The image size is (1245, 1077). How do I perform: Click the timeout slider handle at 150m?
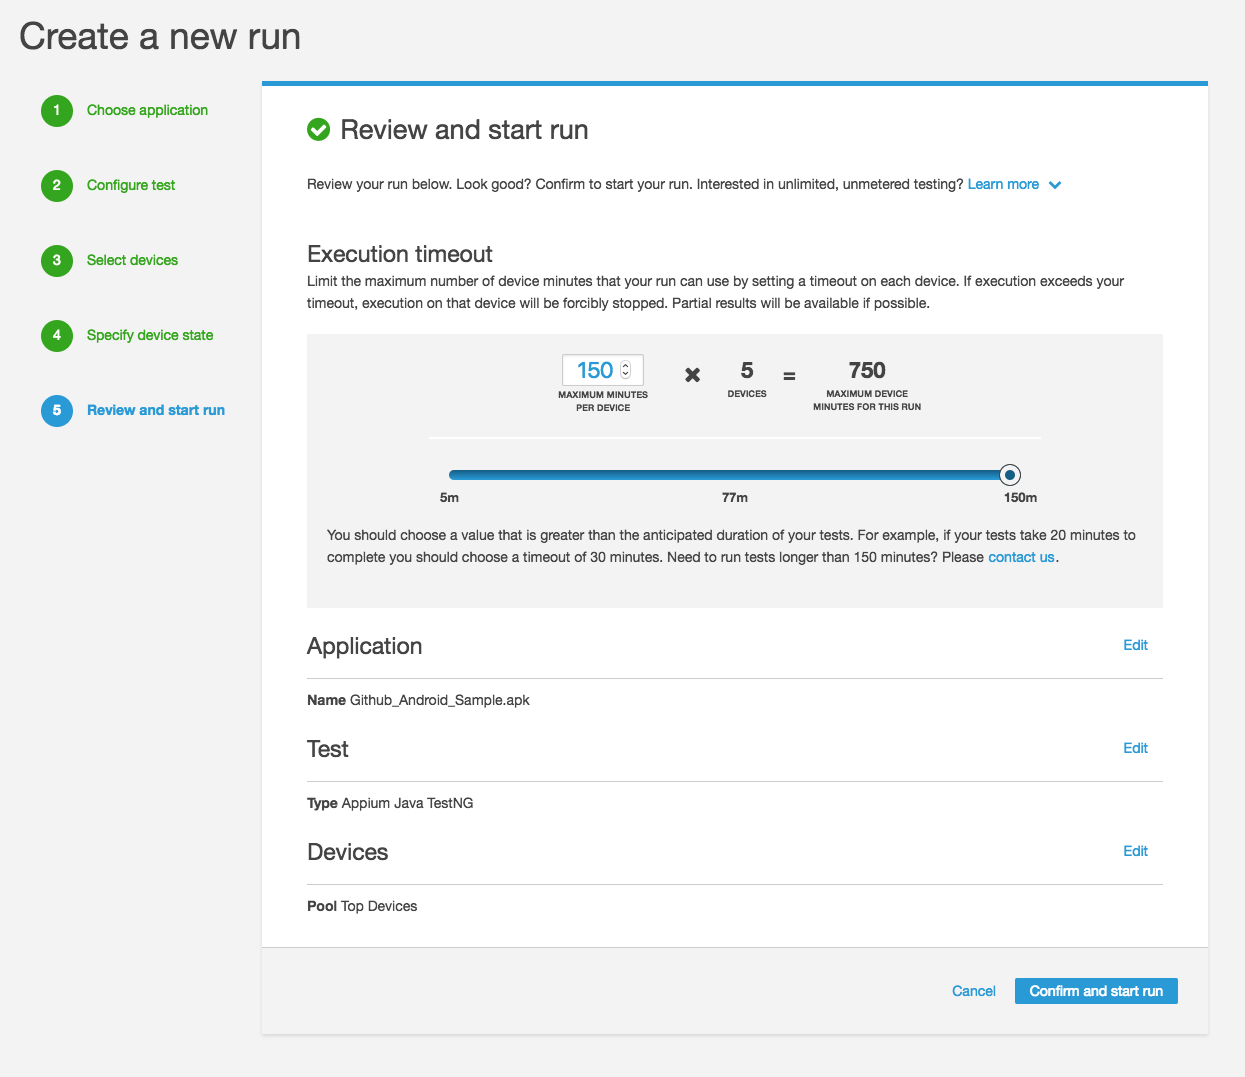[x=1010, y=475]
